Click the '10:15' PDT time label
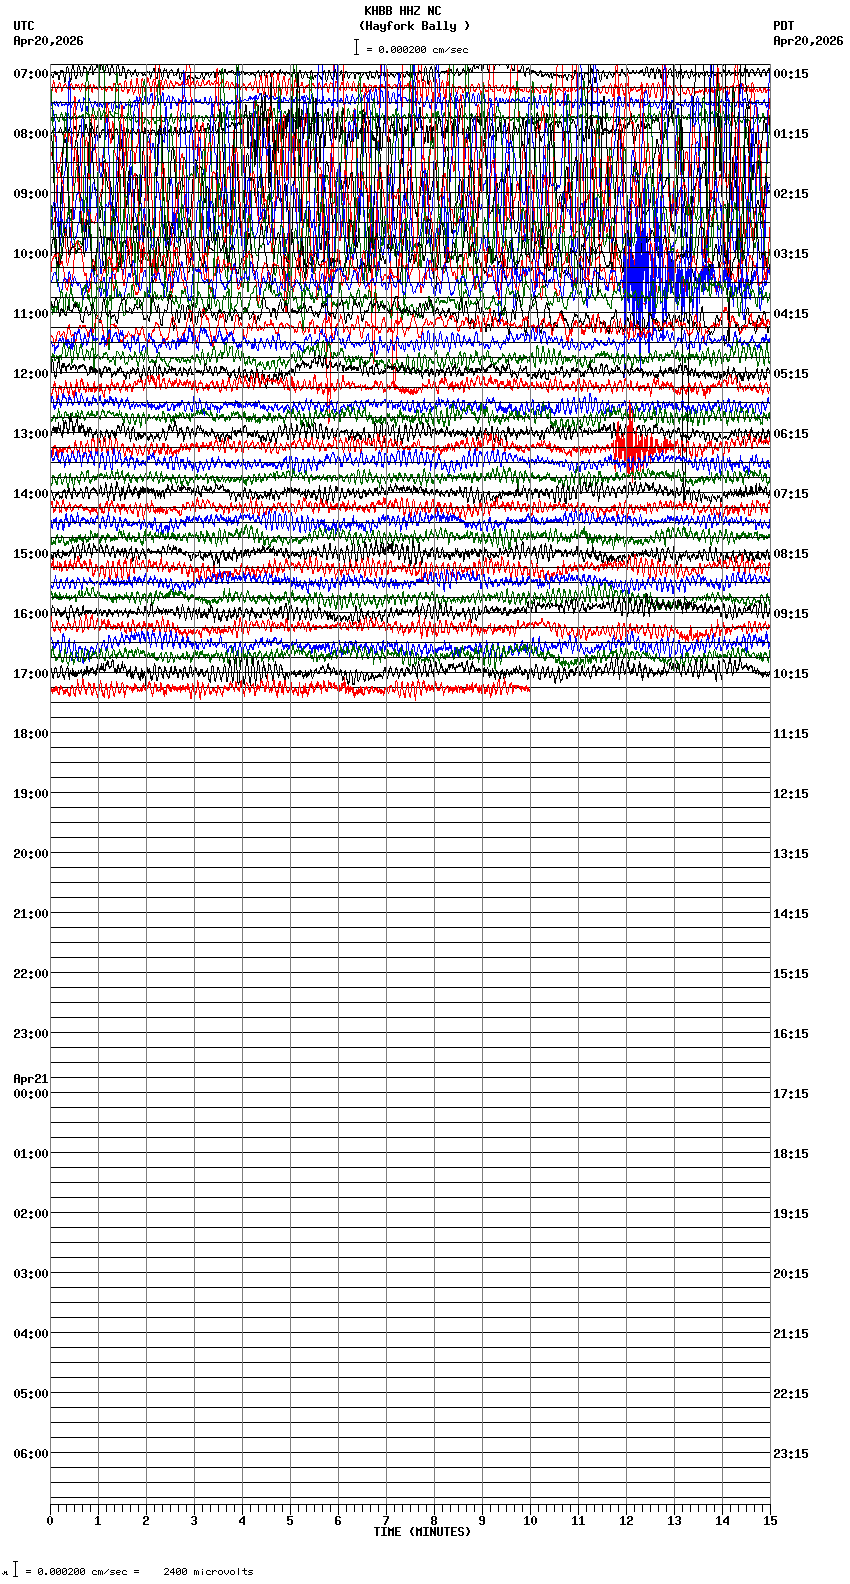Image resolution: width=850 pixels, height=1584 pixels. pyautogui.click(x=791, y=674)
